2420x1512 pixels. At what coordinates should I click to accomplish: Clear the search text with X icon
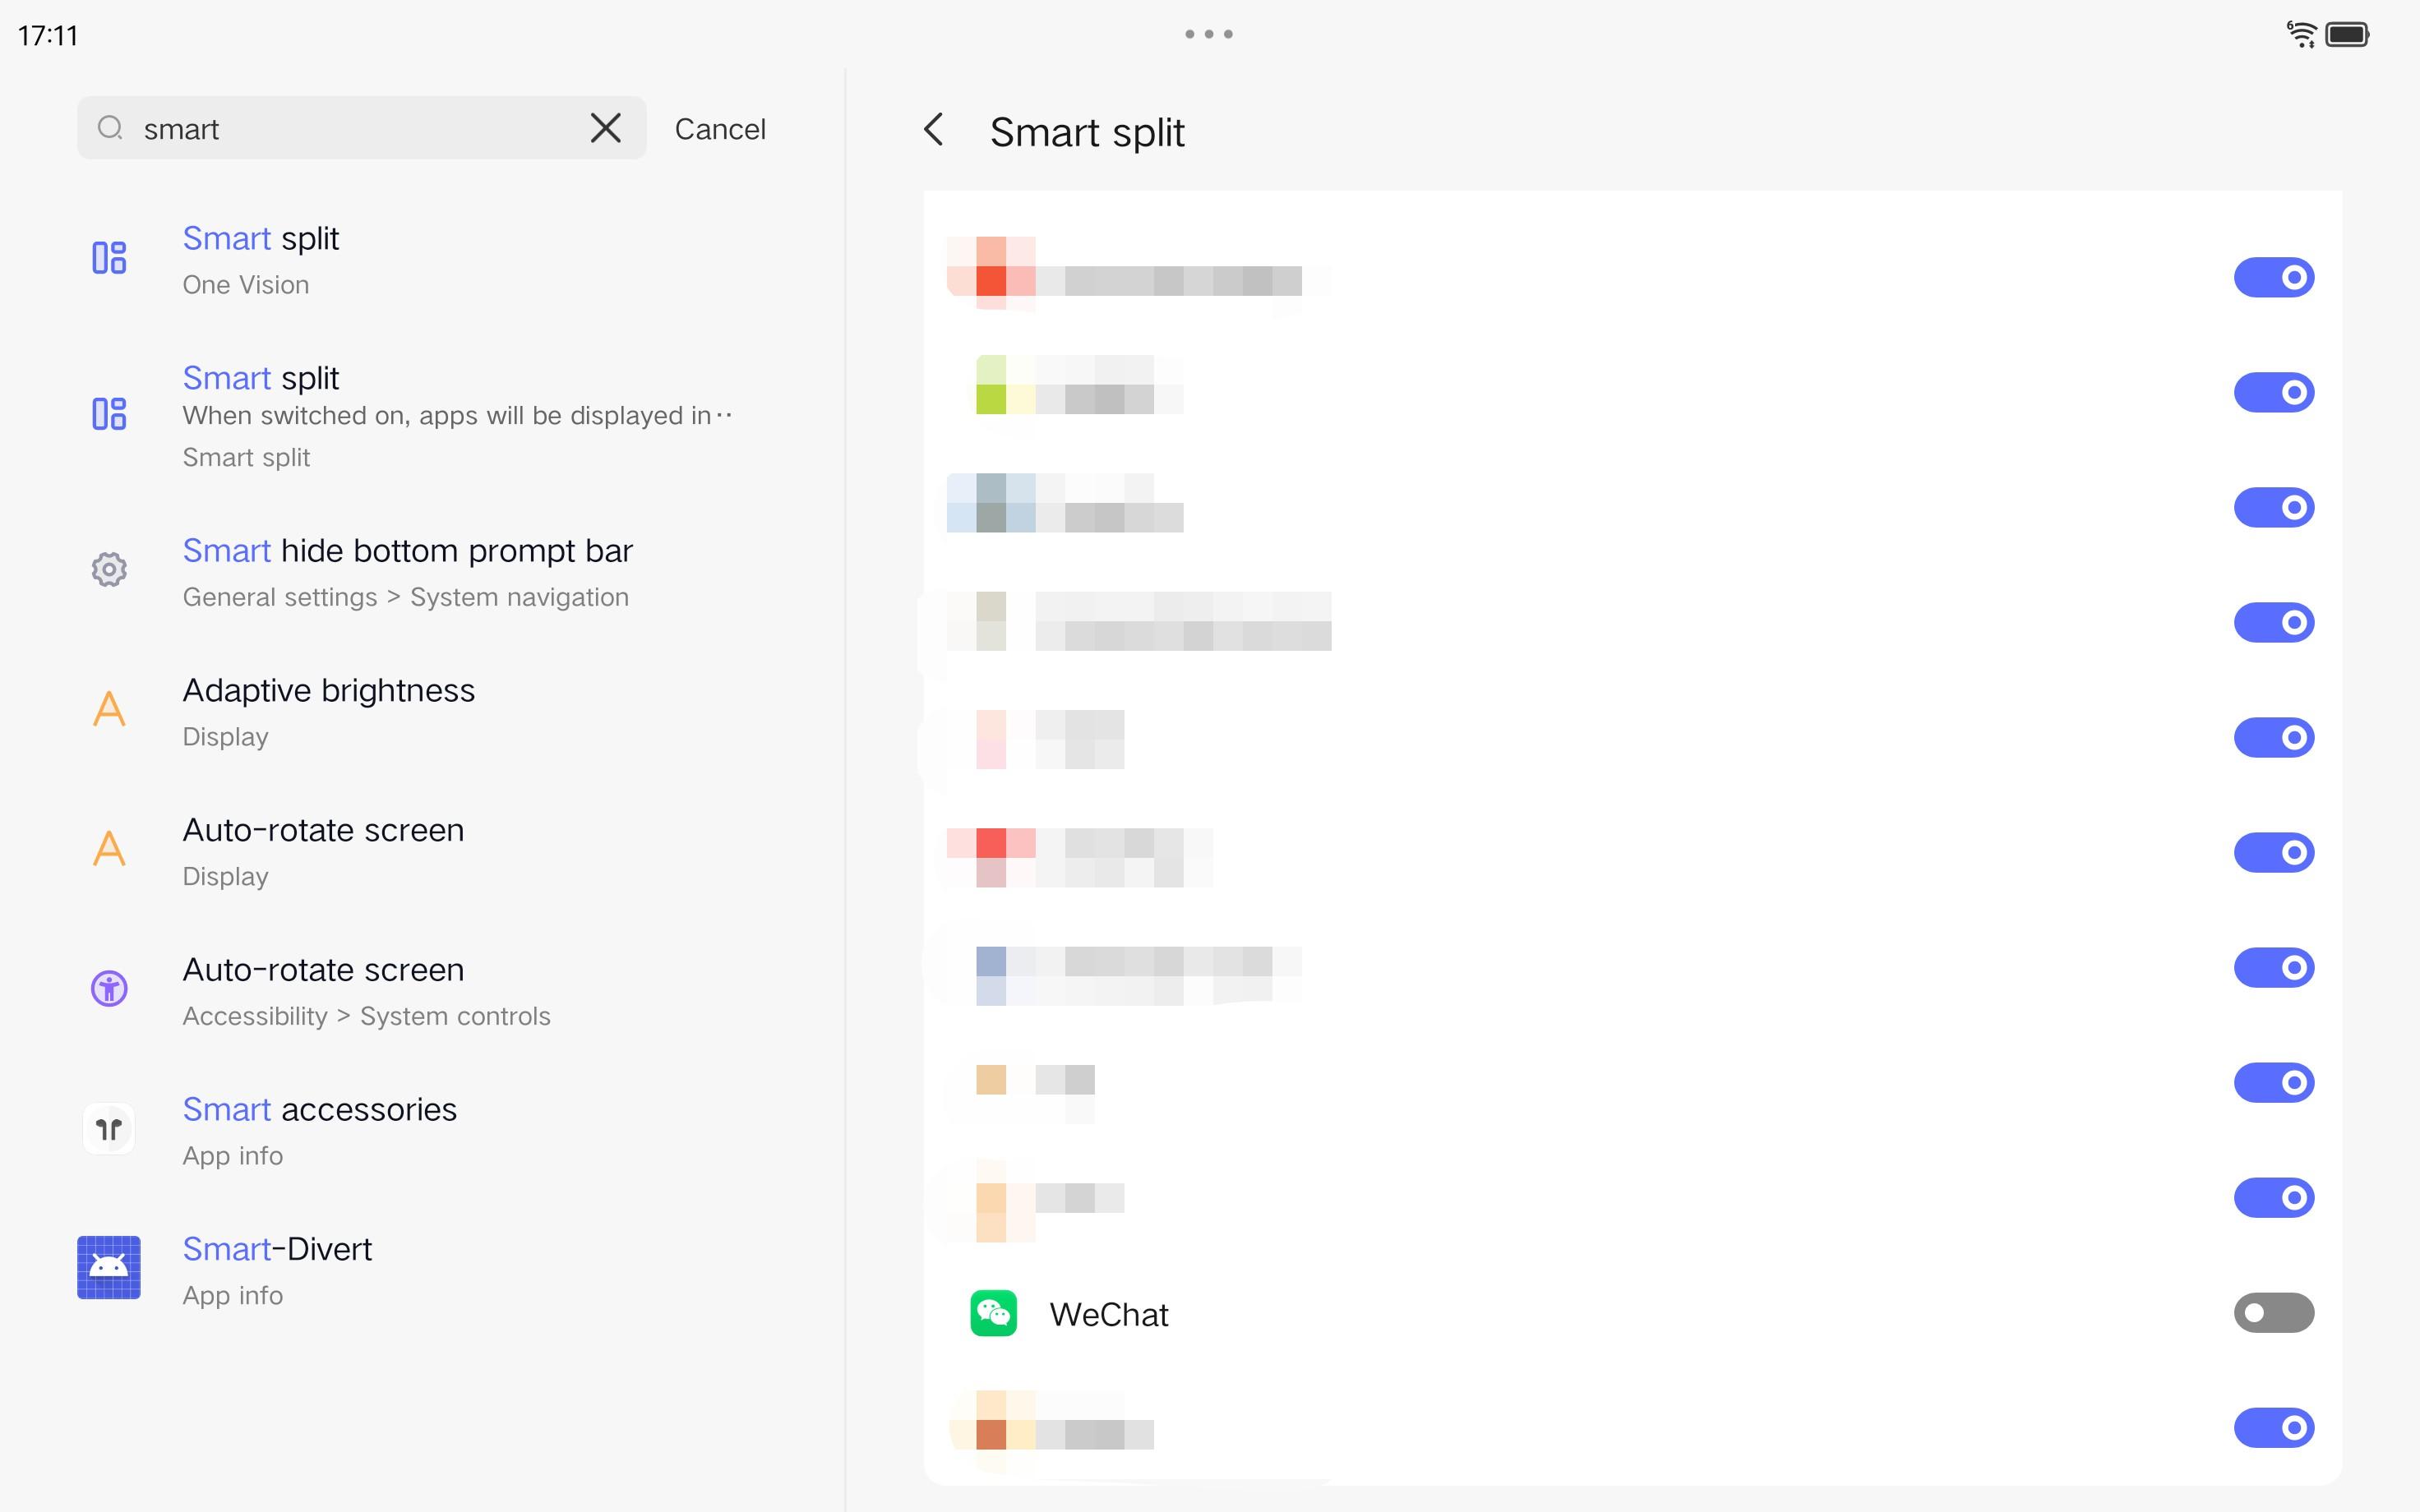[605, 128]
